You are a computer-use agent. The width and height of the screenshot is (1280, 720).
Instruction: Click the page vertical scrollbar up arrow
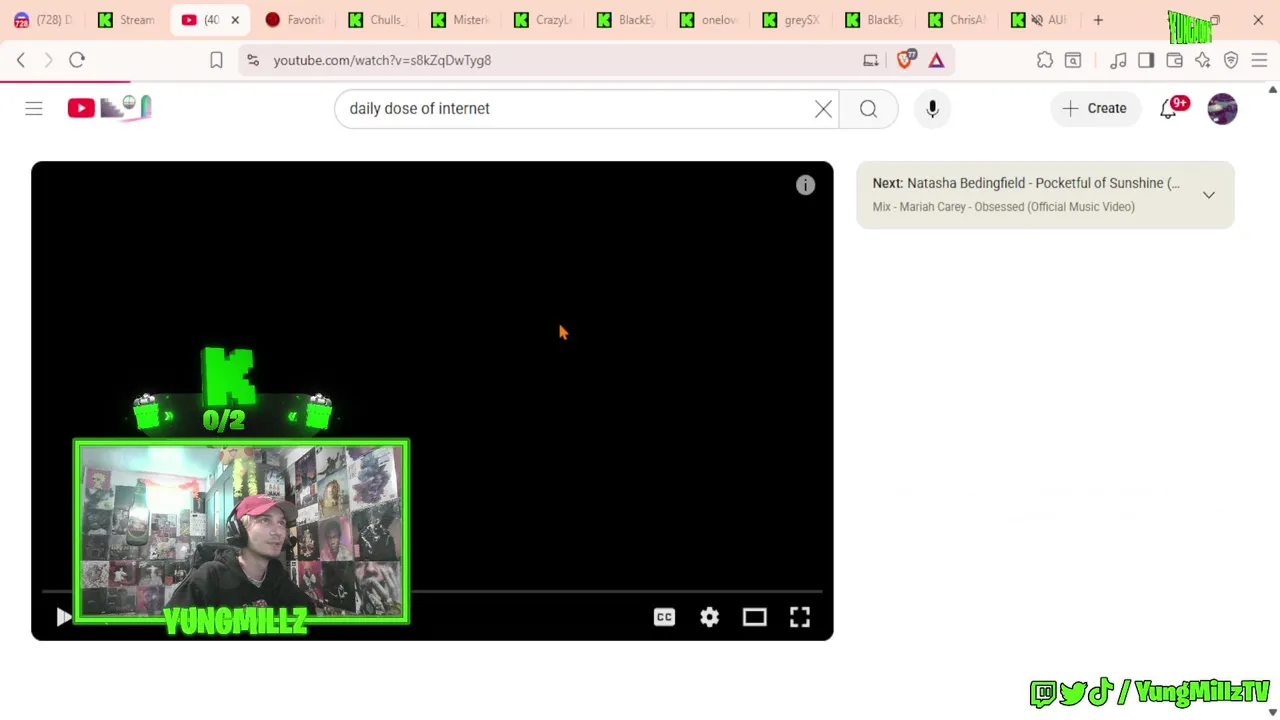tap(1272, 90)
